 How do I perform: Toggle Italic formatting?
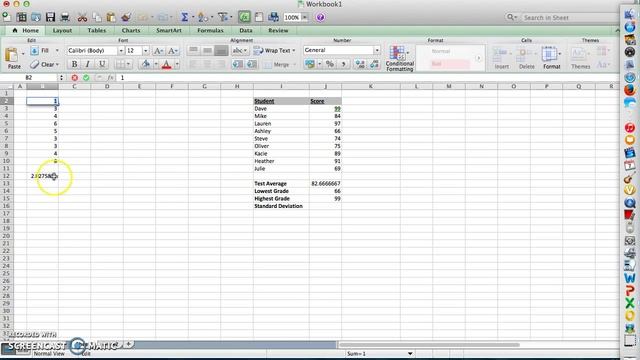[87, 64]
